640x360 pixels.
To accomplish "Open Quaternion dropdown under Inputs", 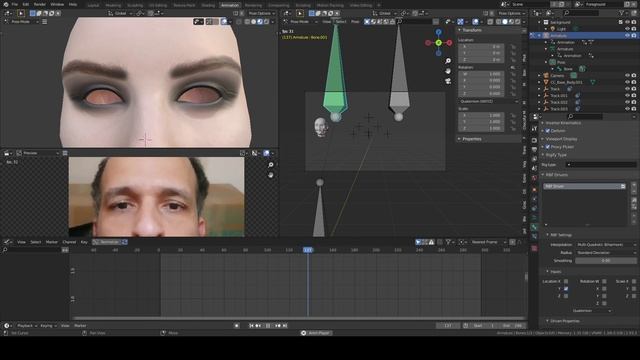I will pos(591,311).
